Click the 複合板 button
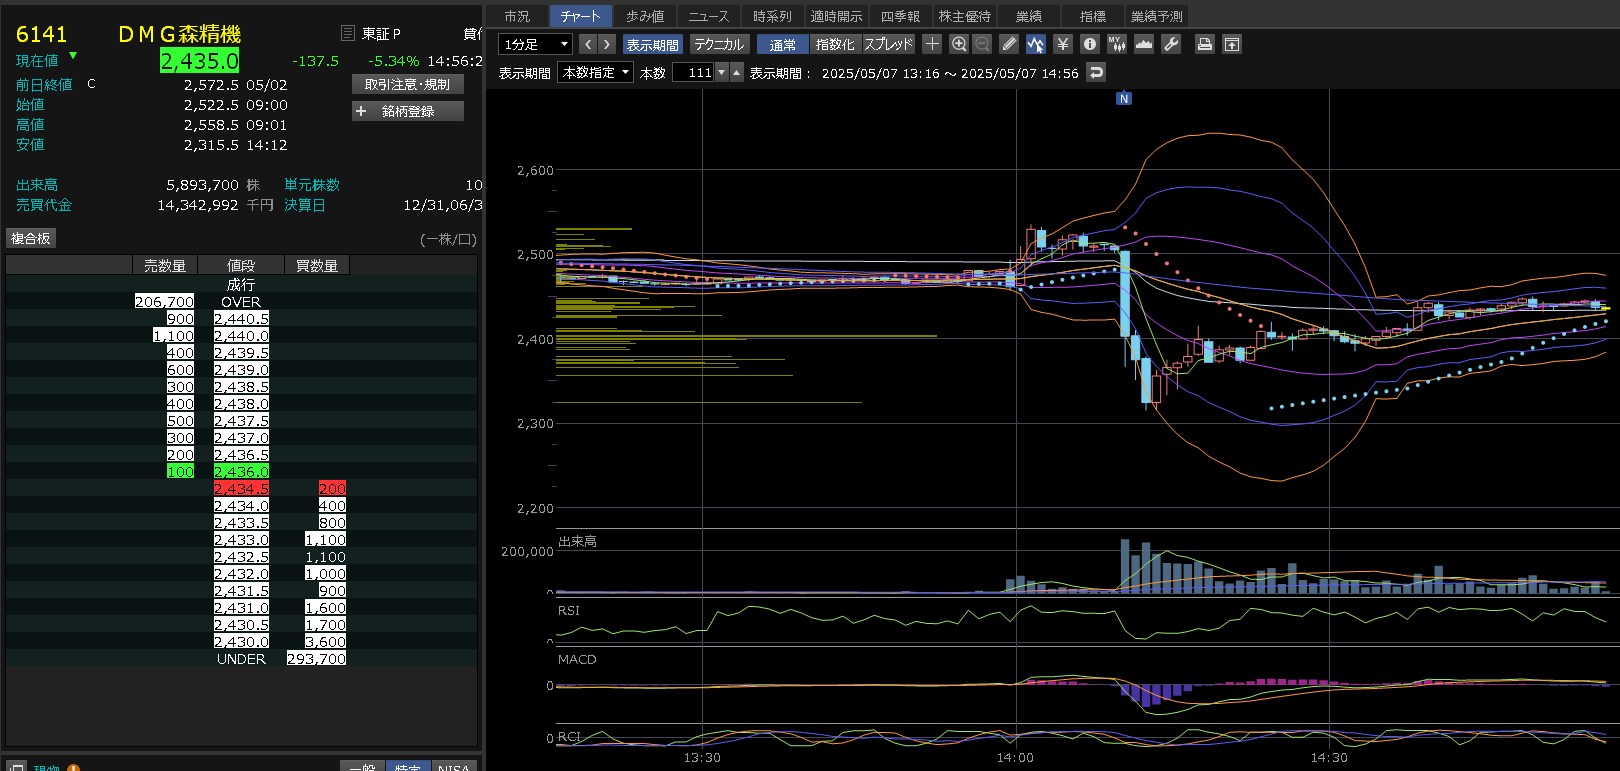Viewport: 1620px width, 771px height. [x=30, y=238]
